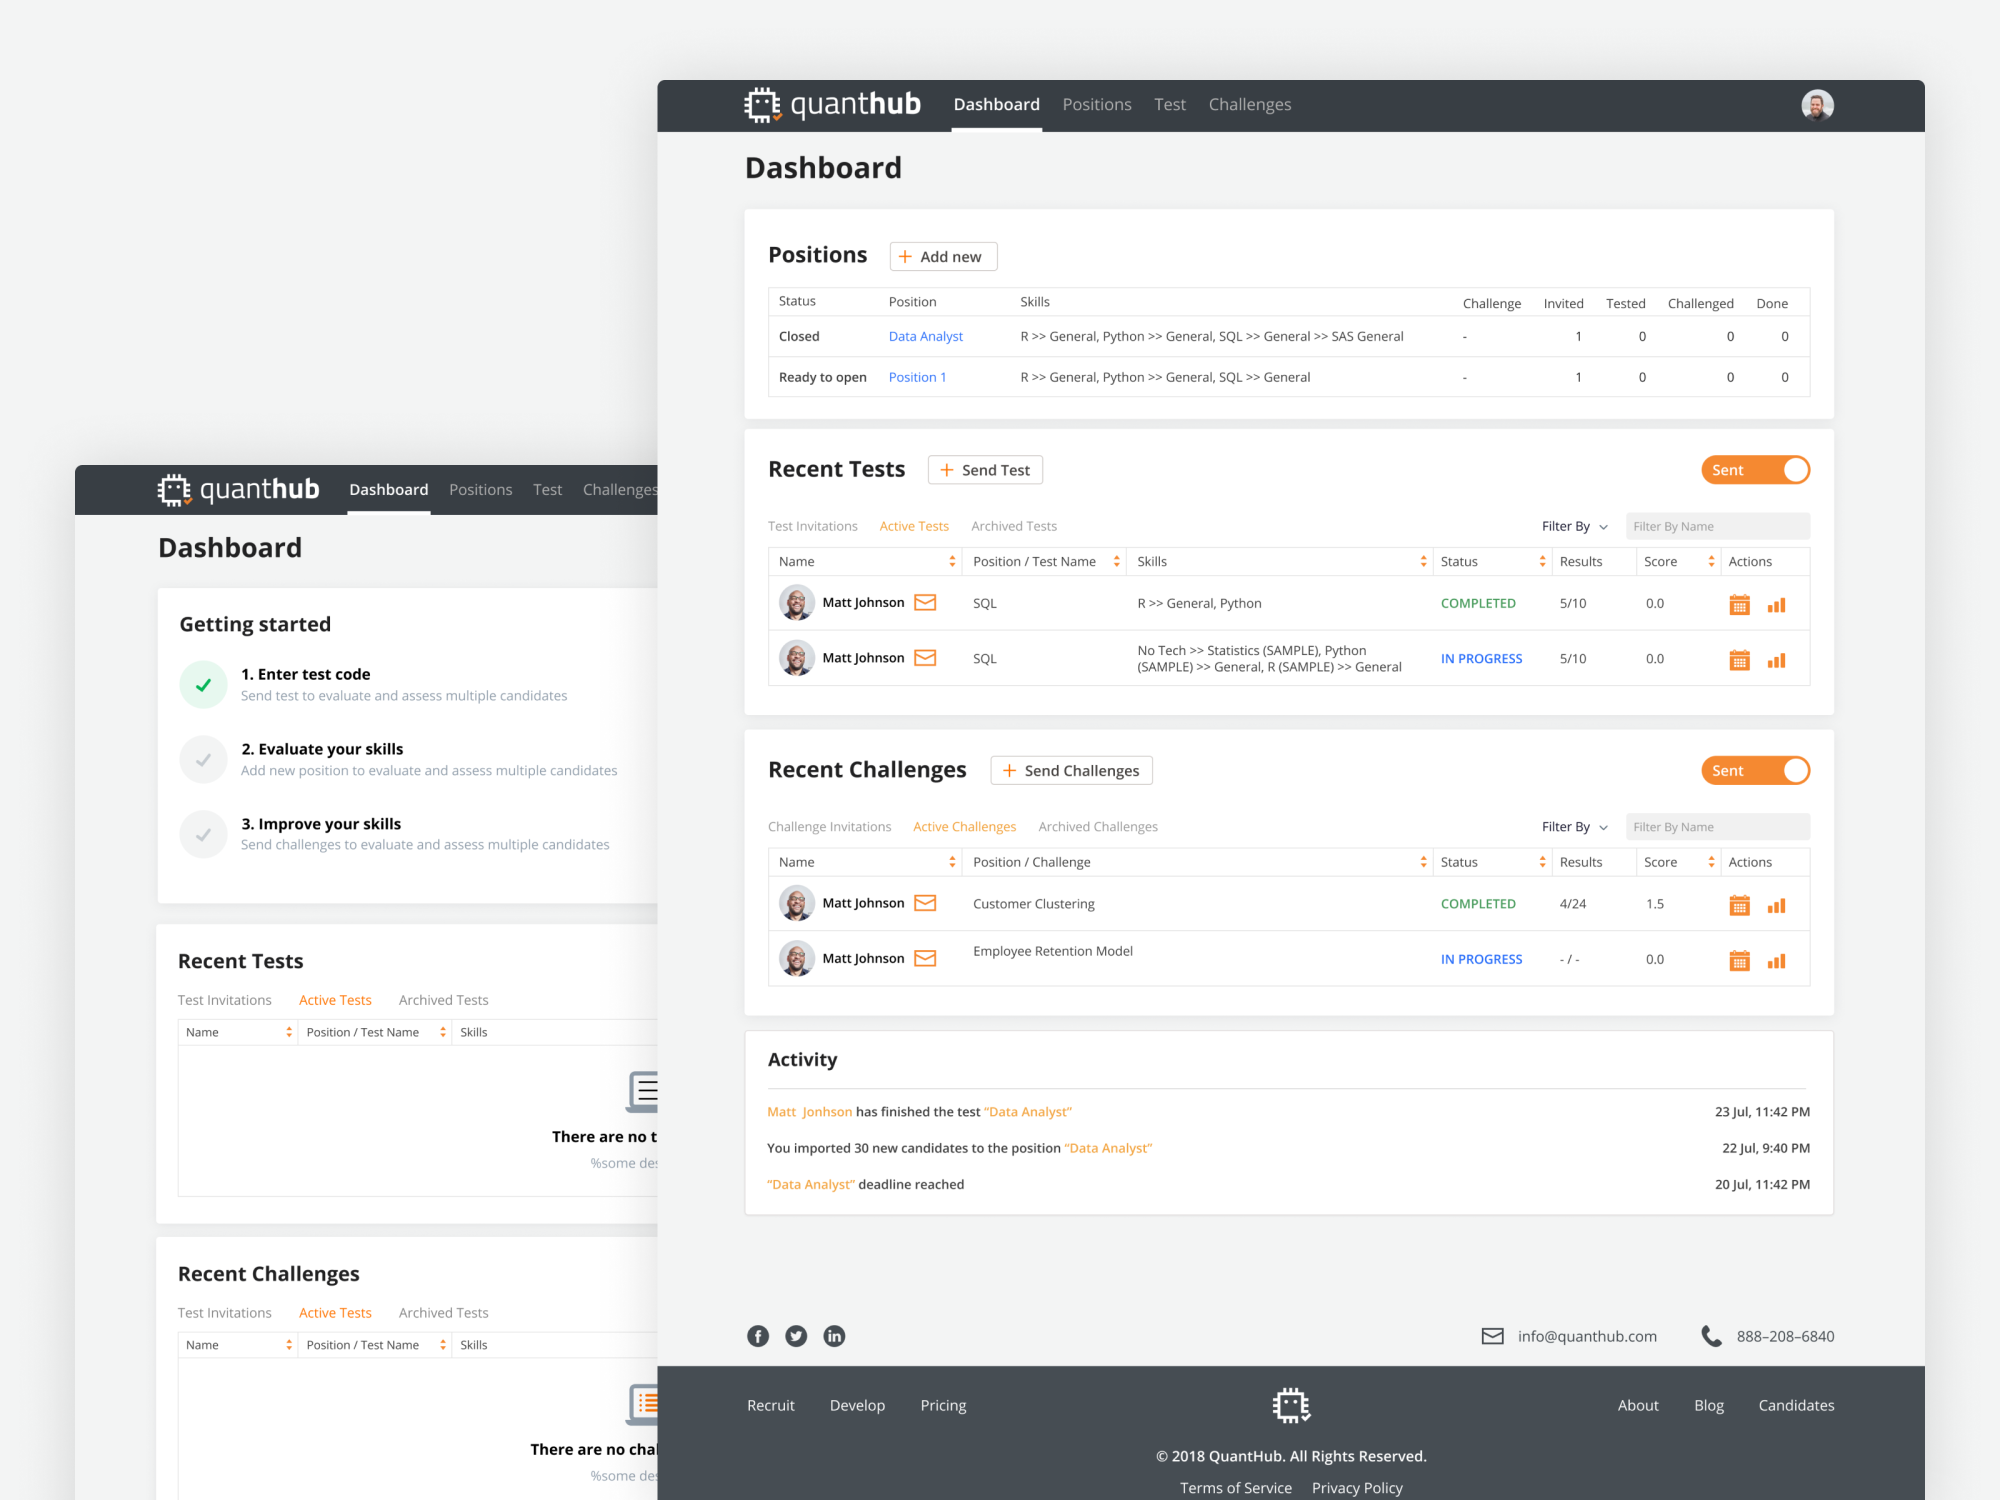Image resolution: width=2000 pixels, height=1500 pixels.
Task: Open Challenges in front window navigation
Action: (1249, 104)
